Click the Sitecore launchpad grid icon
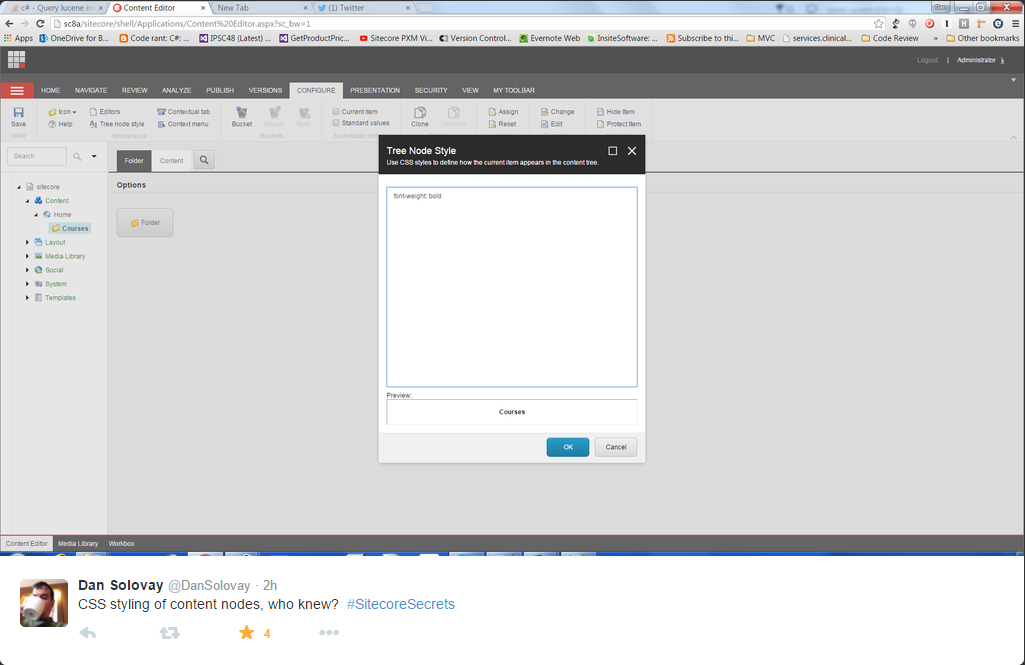This screenshot has width=1025, height=665. (16, 59)
